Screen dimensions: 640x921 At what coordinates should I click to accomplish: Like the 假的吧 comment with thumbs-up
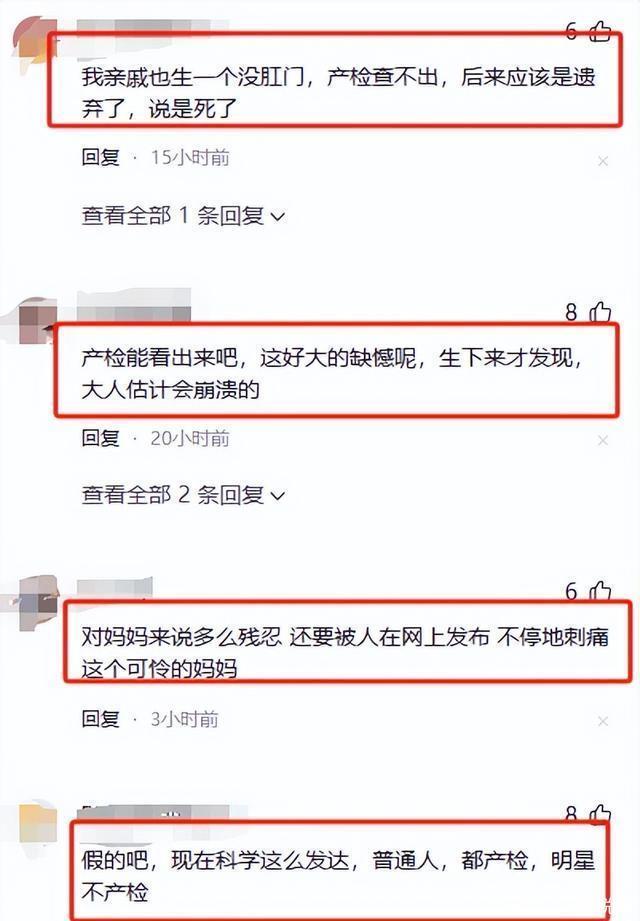tap(600, 814)
